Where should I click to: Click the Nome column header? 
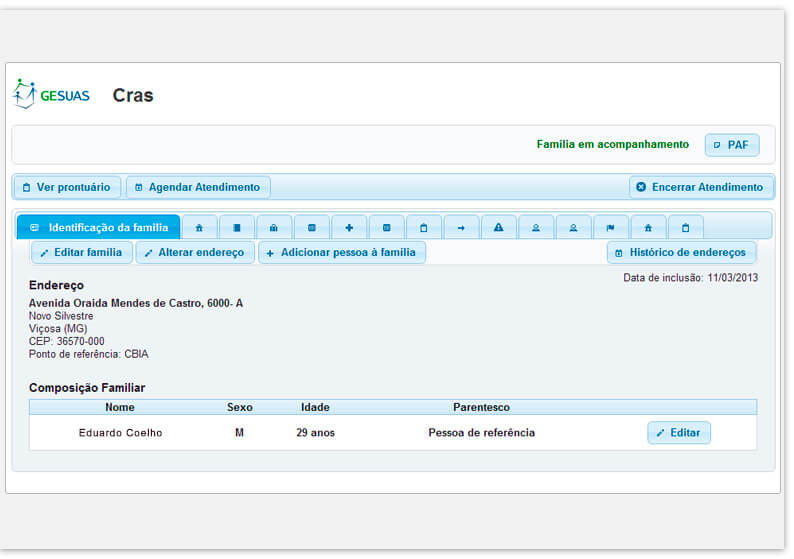pos(120,407)
